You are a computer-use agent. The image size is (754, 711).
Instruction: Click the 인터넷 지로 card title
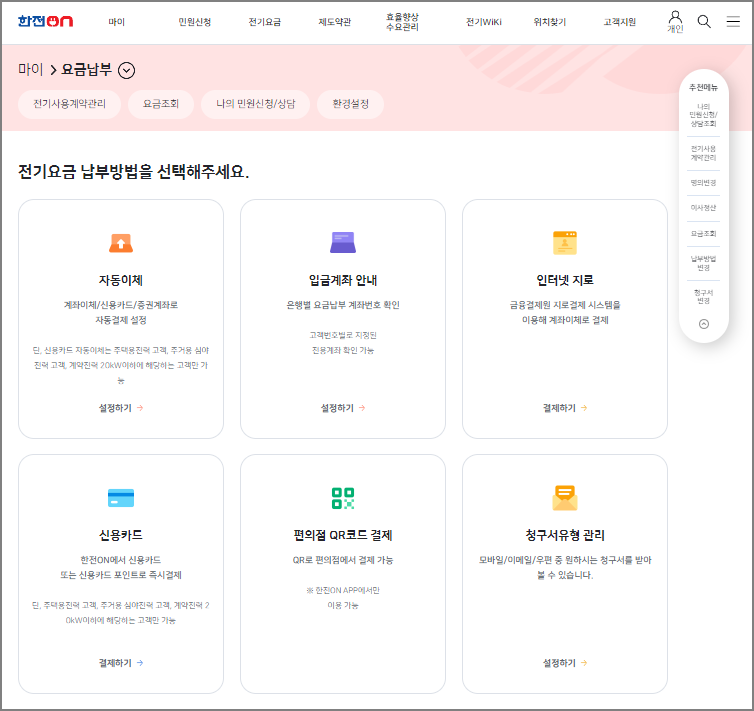click(565, 280)
